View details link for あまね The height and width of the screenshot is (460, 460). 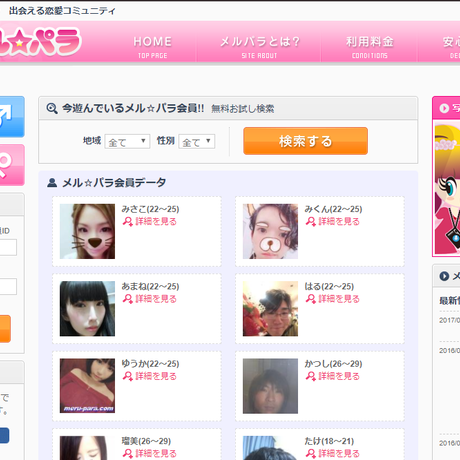click(149, 299)
